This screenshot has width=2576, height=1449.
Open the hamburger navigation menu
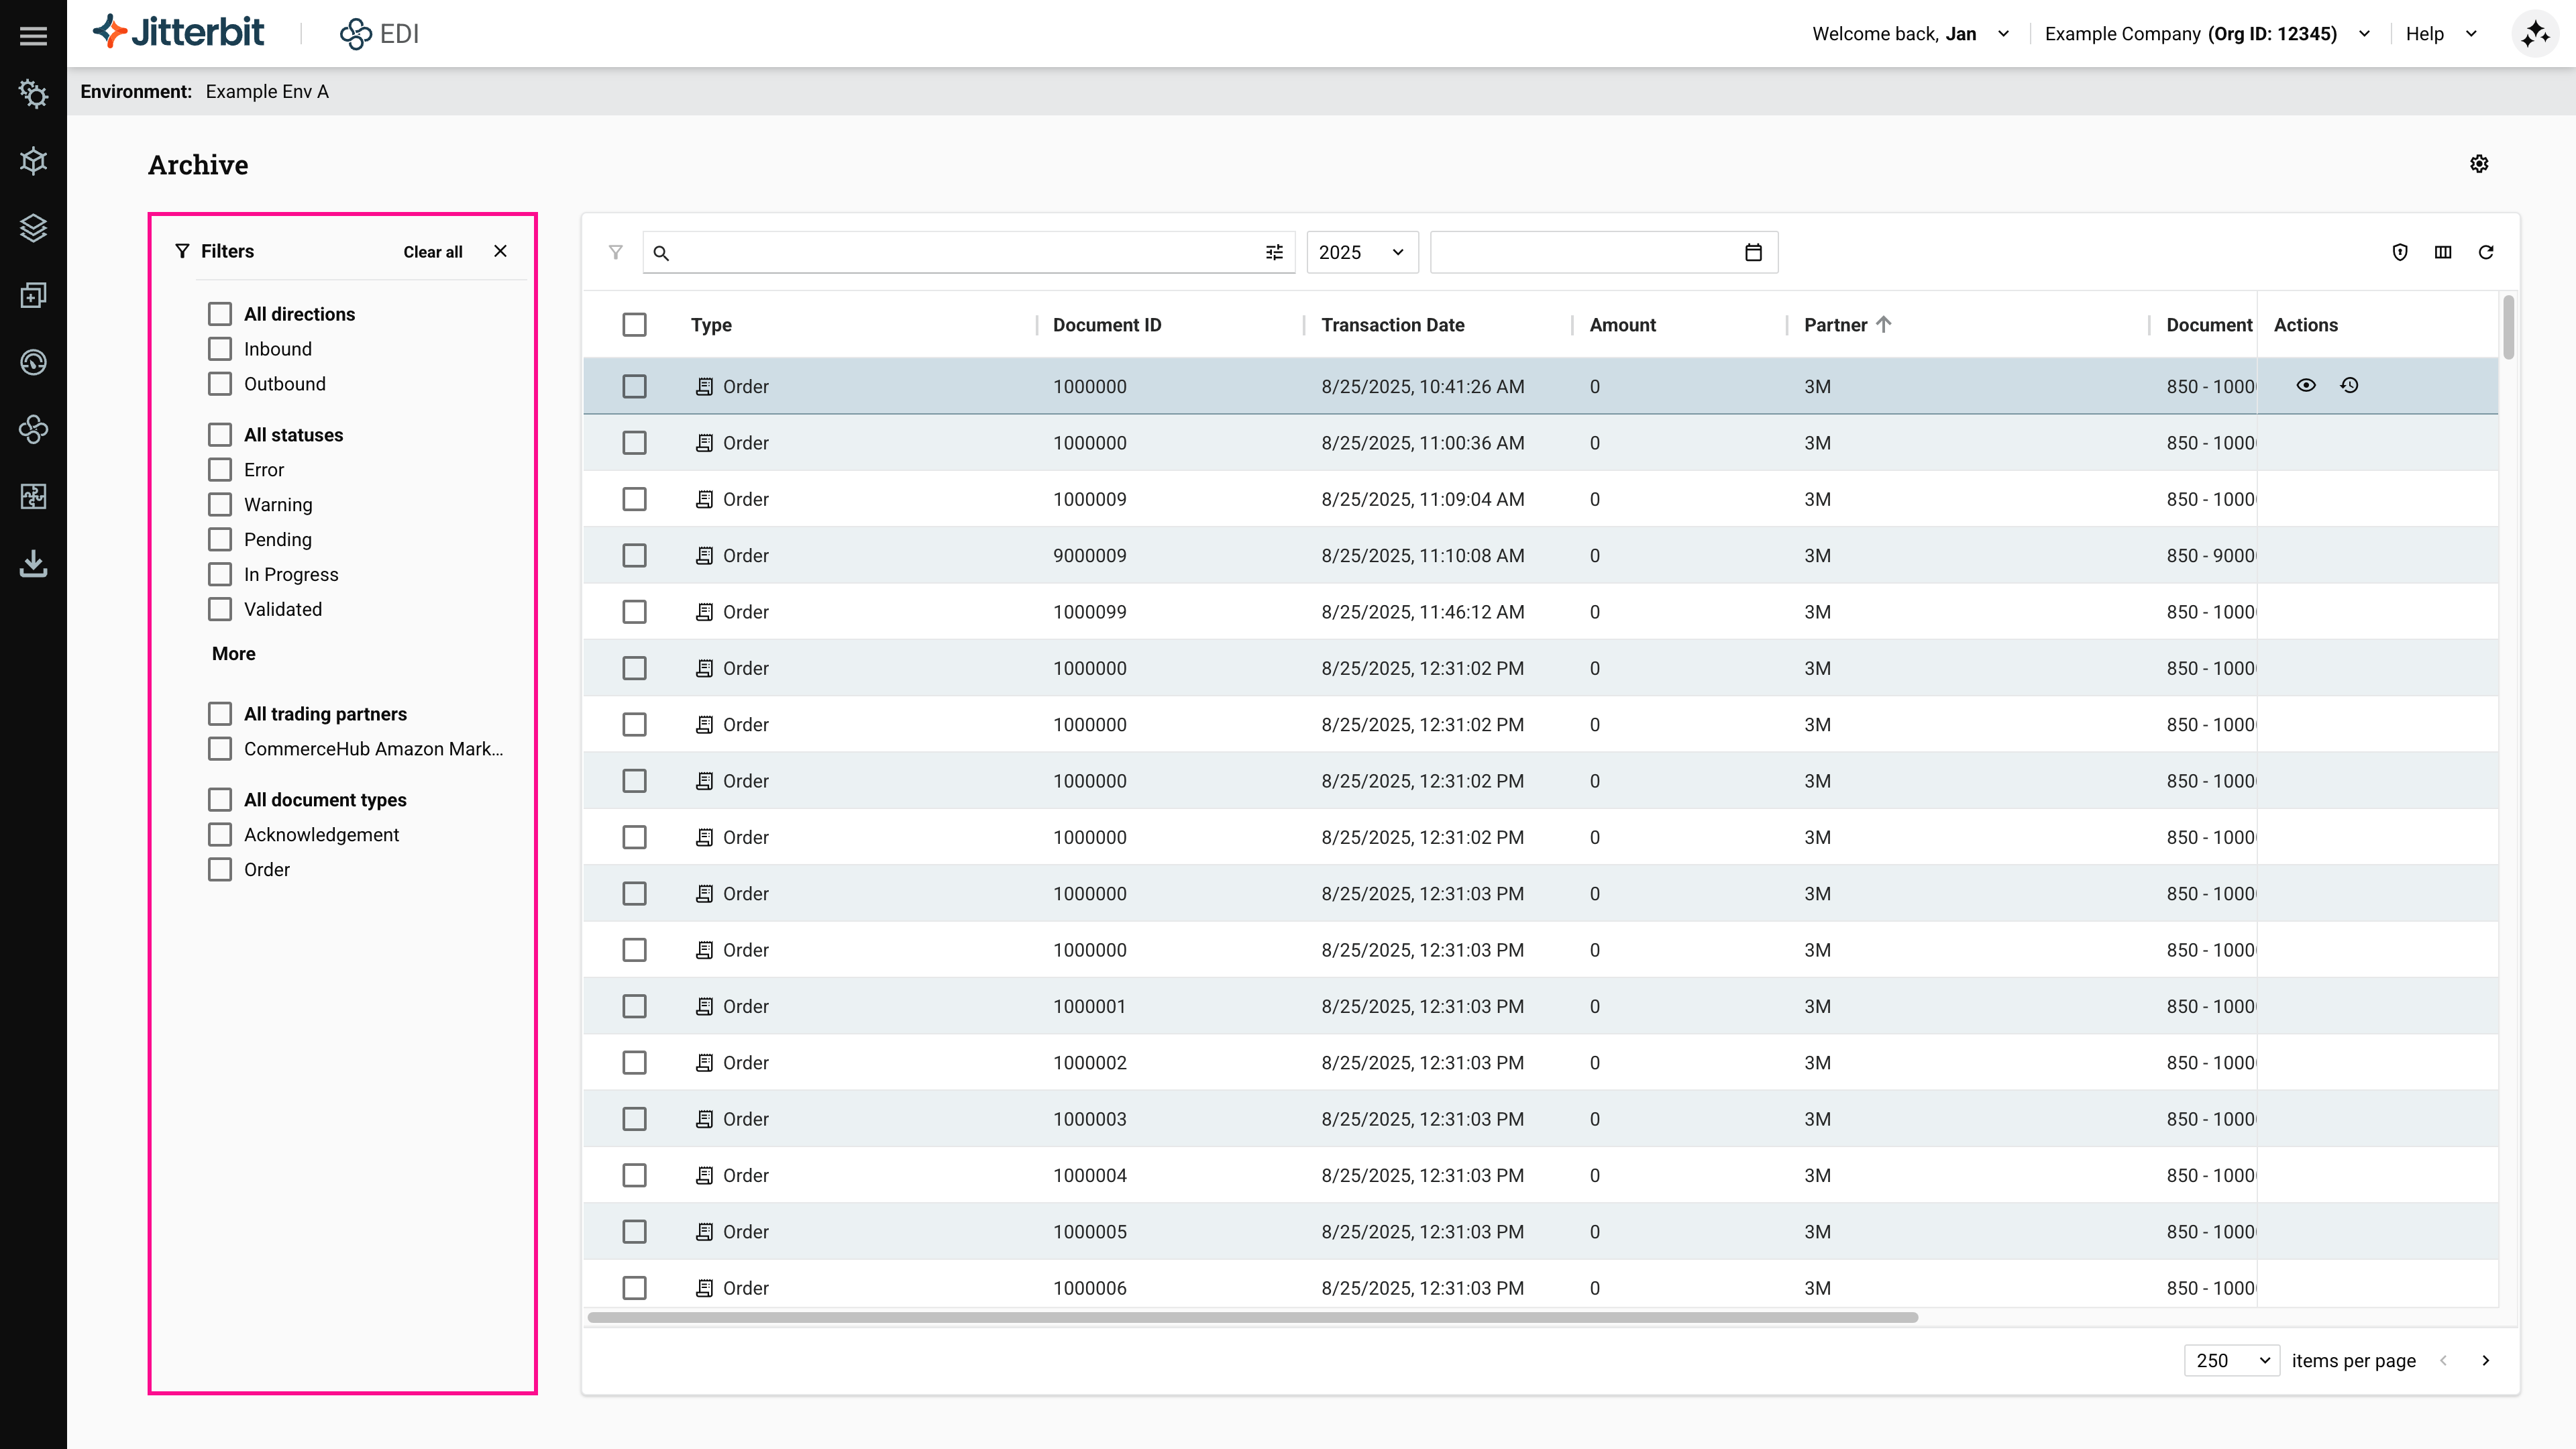(x=33, y=36)
